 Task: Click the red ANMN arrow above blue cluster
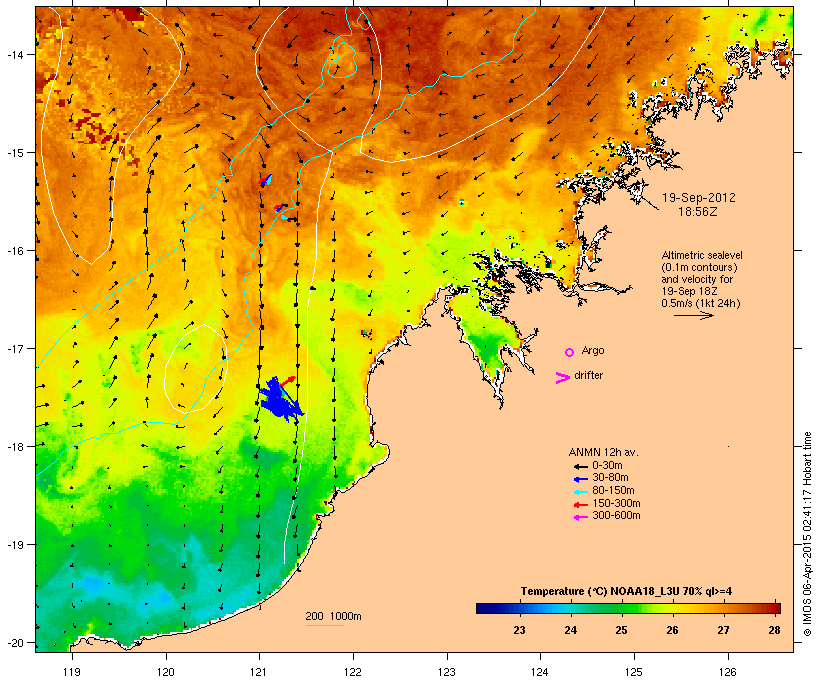click(287, 381)
